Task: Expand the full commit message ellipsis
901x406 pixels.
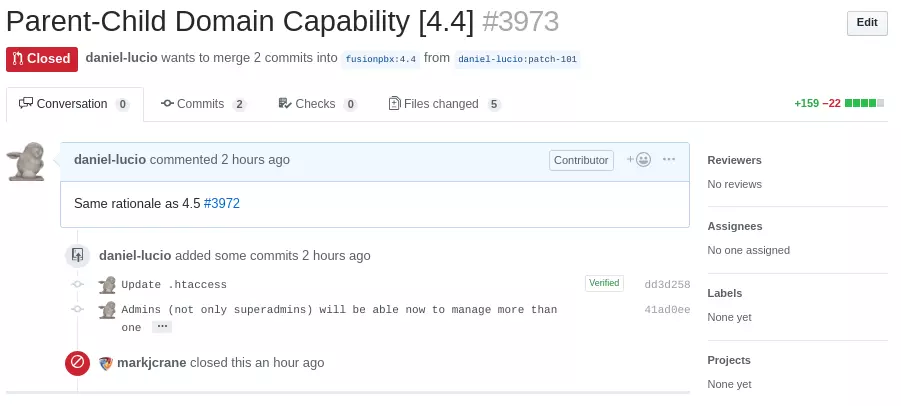Action: 162,327
